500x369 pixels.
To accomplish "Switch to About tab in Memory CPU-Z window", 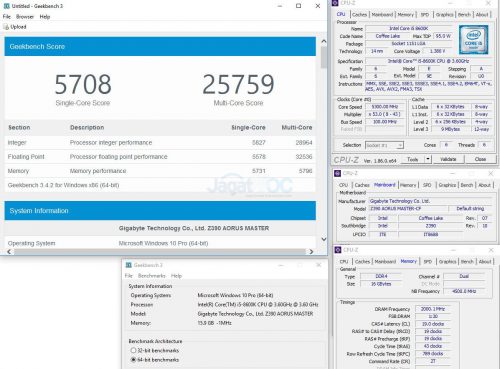I will [x=485, y=262].
